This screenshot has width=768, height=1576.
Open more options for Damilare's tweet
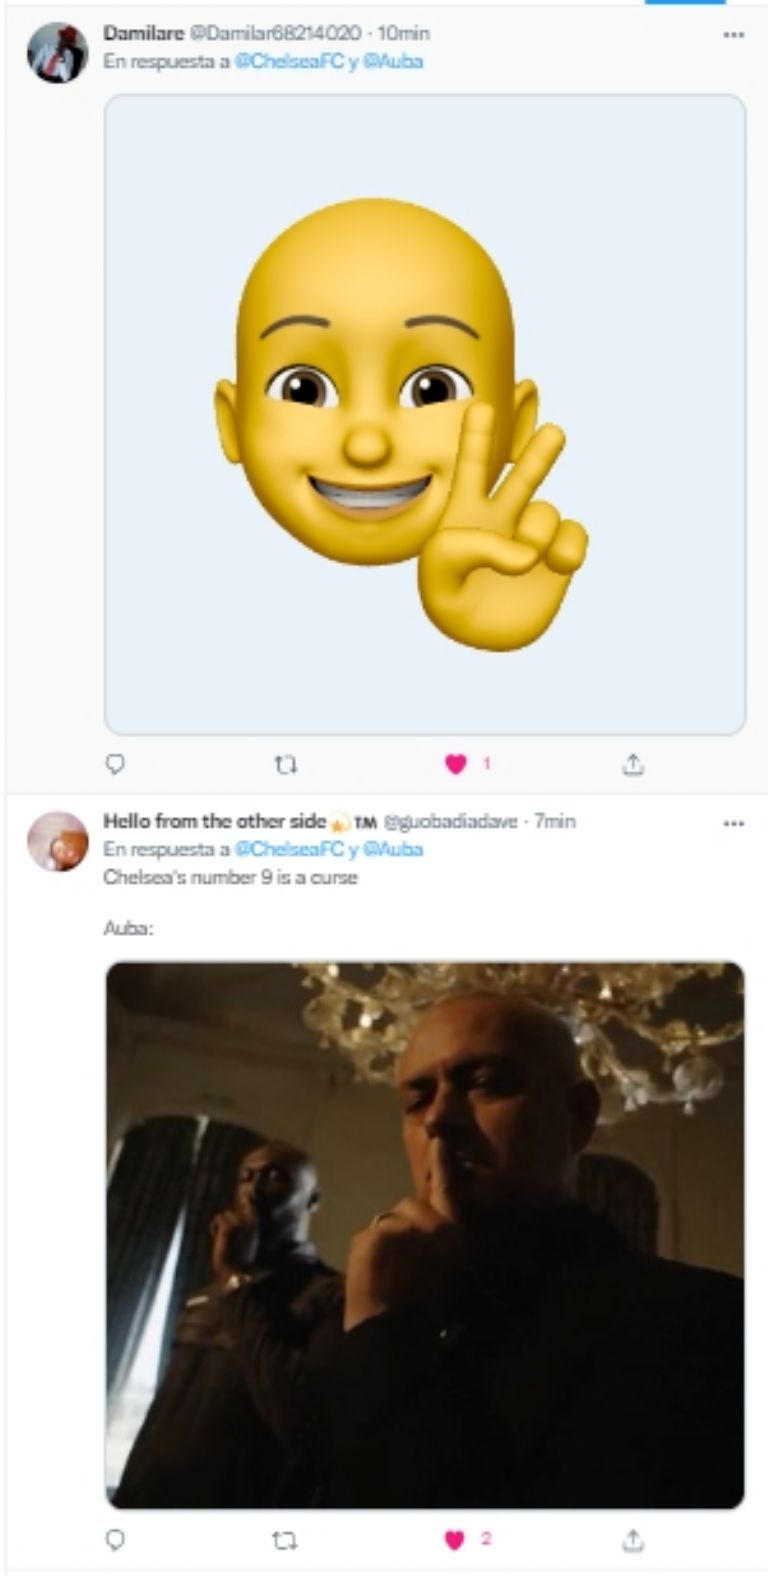pos(733,34)
